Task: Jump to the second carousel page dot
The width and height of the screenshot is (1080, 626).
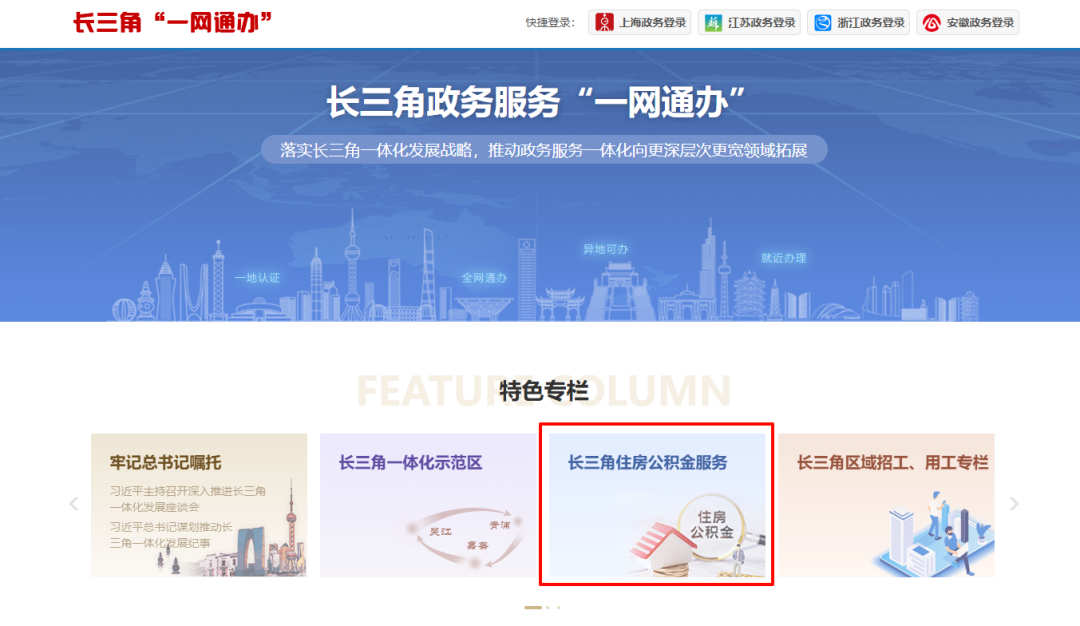Action: tap(548, 607)
